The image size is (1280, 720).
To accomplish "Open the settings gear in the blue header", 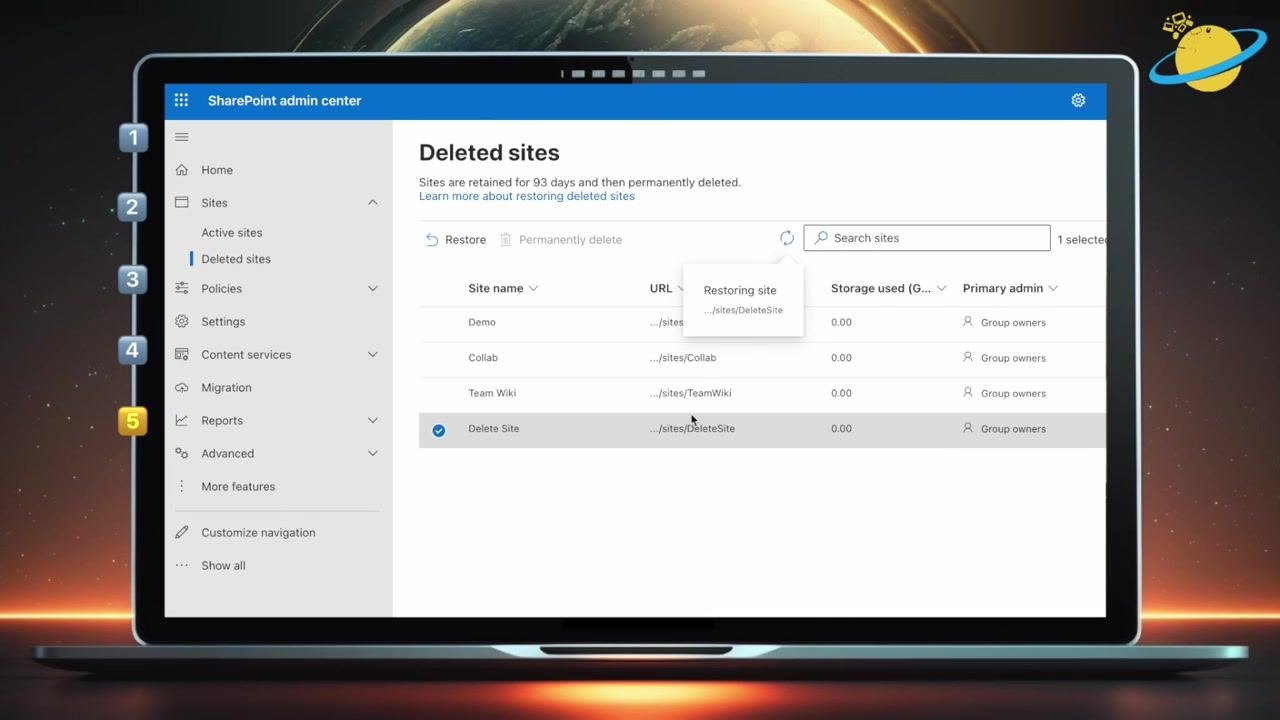I will [x=1078, y=100].
